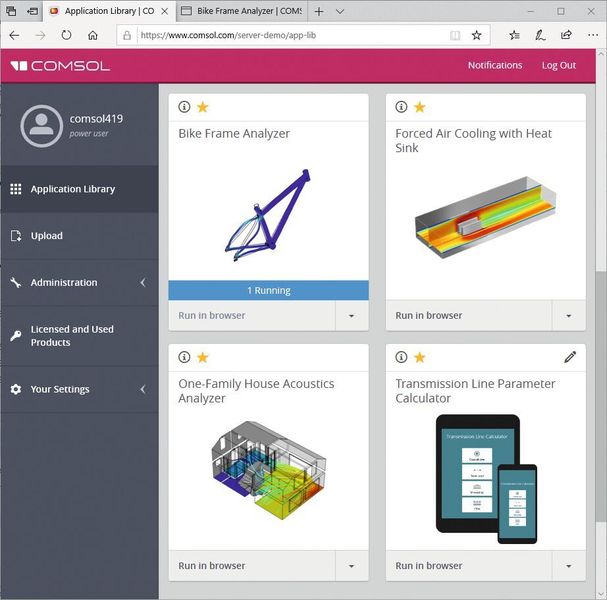Open Your Settings menu item
This screenshot has width=607, height=600.
pyautogui.click(x=79, y=389)
